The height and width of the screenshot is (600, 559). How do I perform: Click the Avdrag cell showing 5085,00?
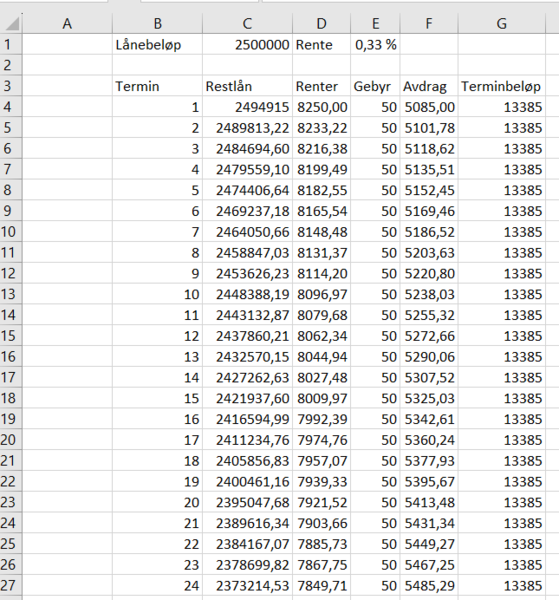pyautogui.click(x=429, y=107)
